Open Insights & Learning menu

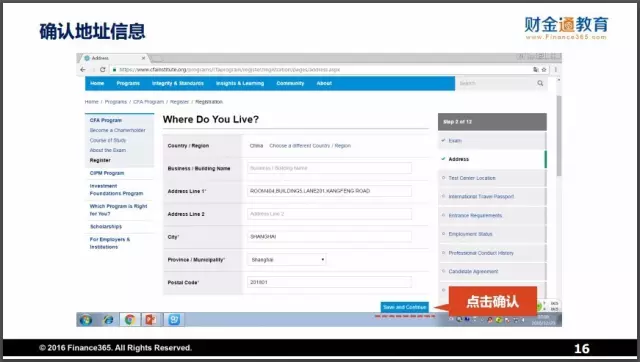240,83
